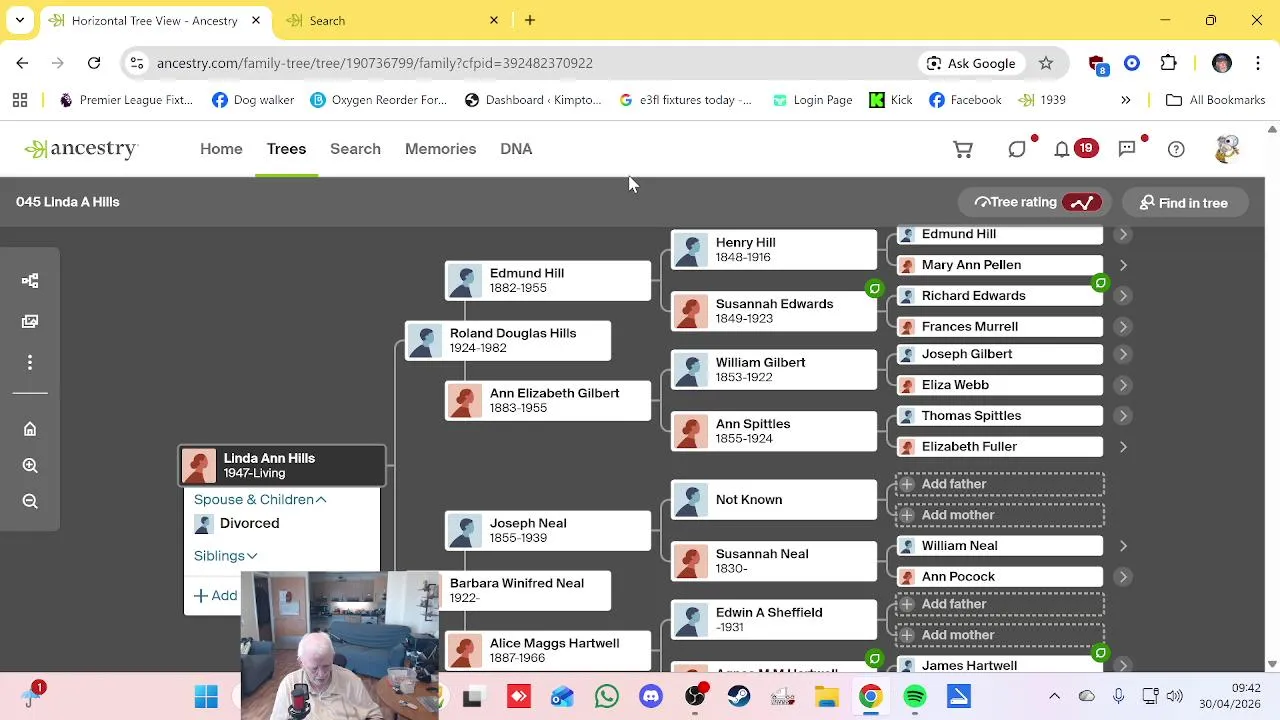Expand ancestors of Edmund Hill in the last column

click(1123, 234)
